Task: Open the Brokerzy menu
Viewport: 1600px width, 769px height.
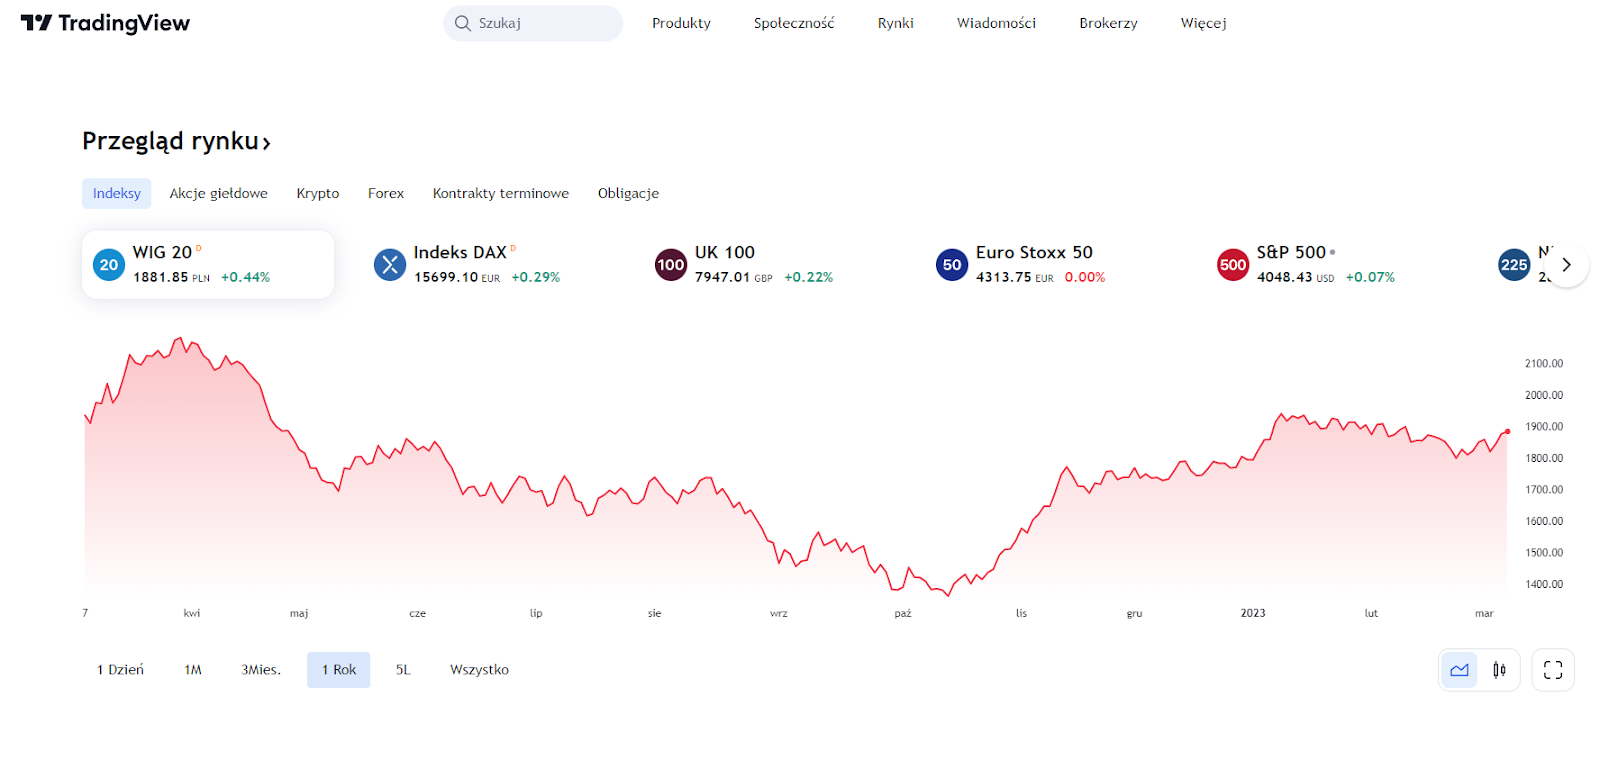Action: click(1108, 23)
